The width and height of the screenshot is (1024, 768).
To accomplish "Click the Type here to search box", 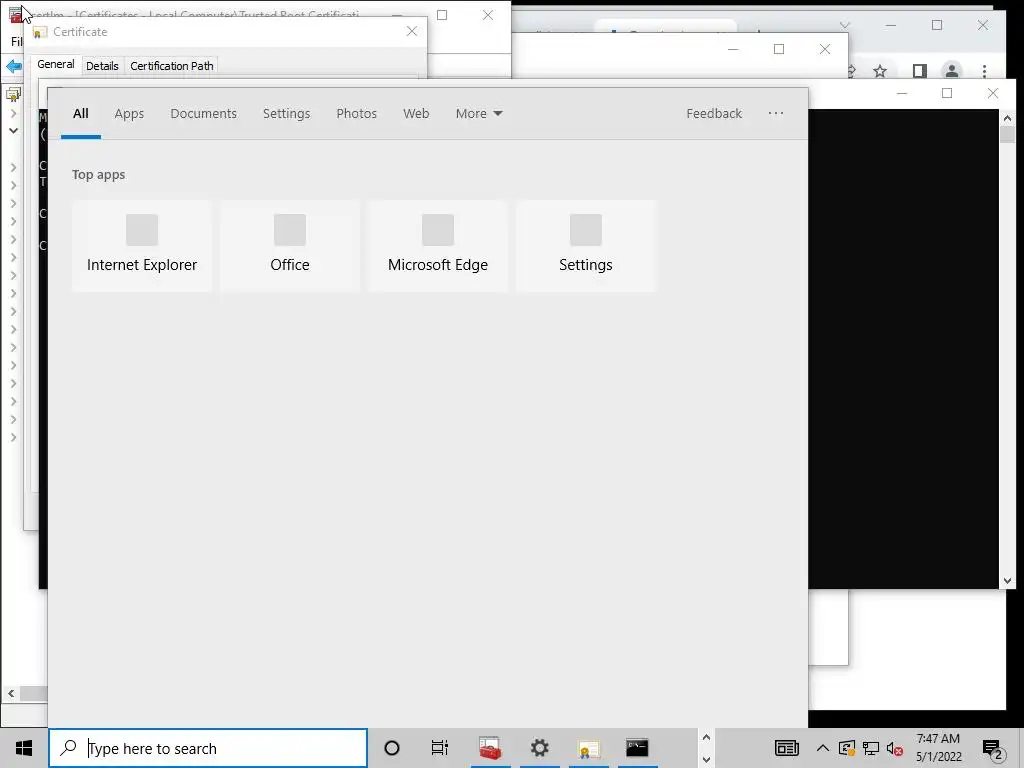I will click(x=208, y=748).
